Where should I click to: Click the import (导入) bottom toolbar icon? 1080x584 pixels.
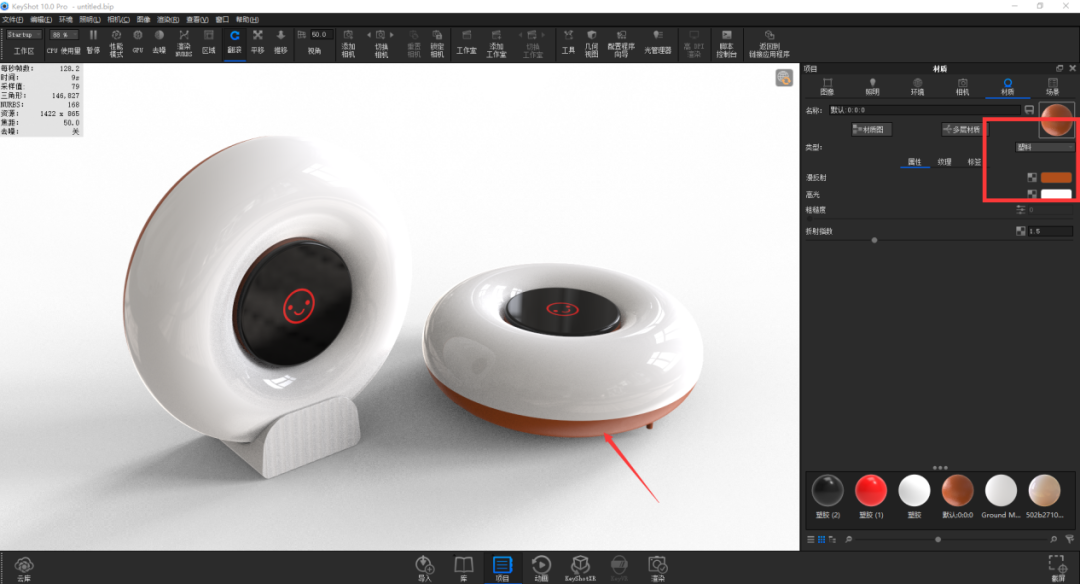click(x=424, y=568)
